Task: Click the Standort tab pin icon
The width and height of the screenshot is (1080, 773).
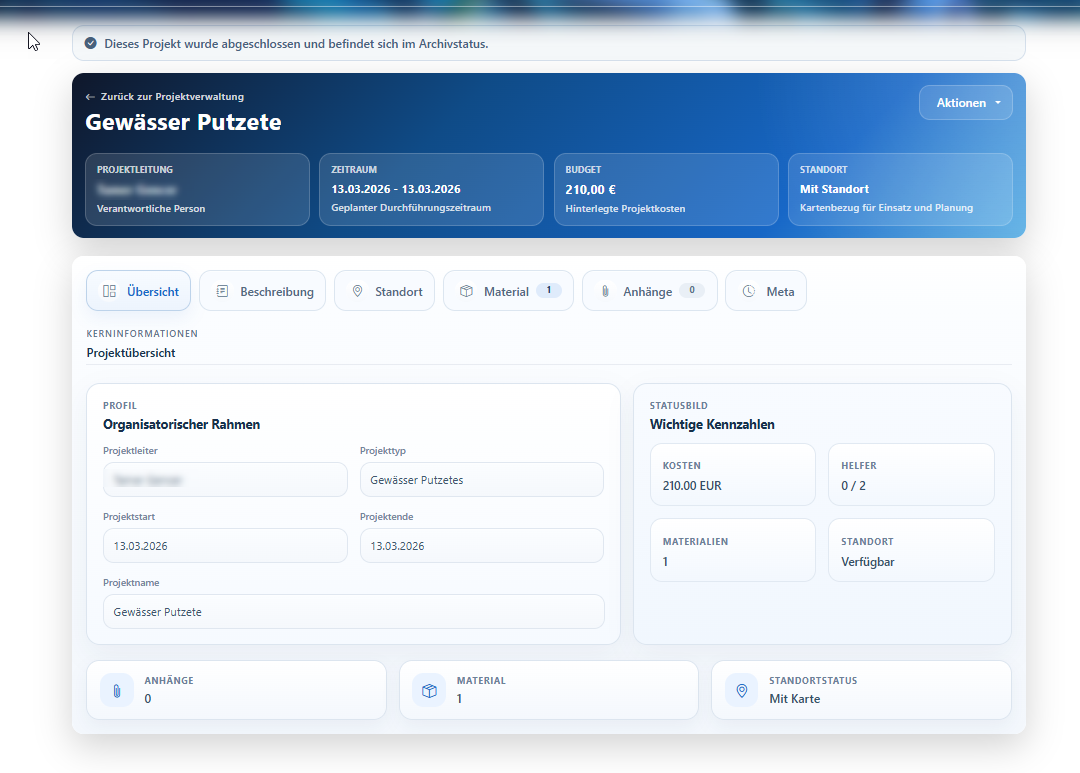Action: point(357,291)
